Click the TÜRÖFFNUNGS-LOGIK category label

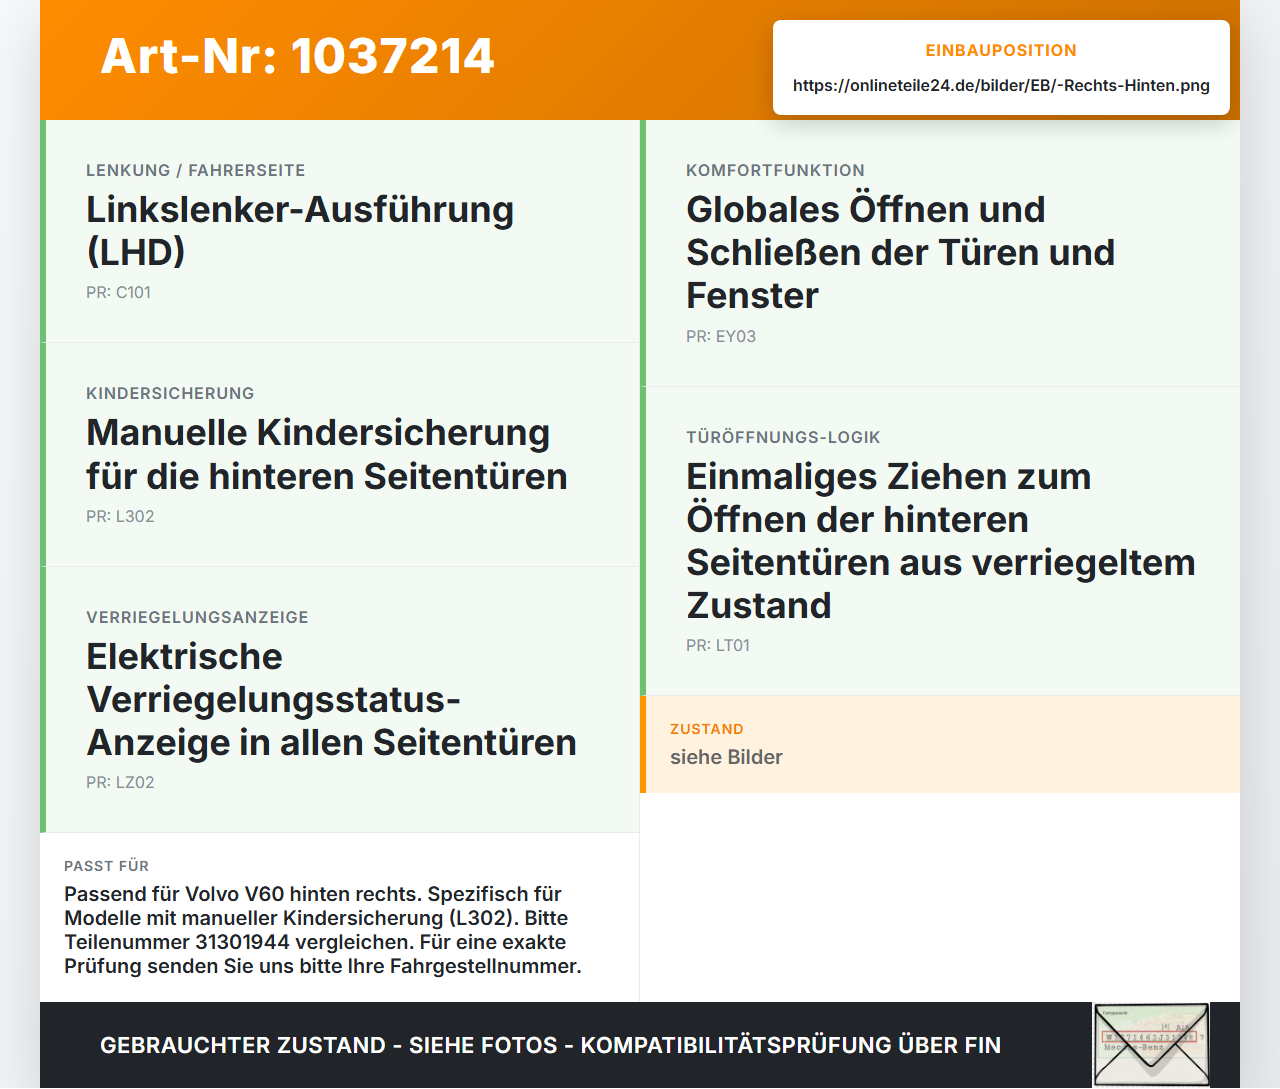783,437
